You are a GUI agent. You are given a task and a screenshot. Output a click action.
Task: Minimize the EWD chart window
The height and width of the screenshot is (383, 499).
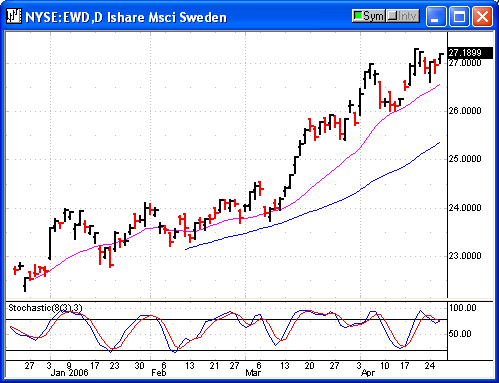(436, 16)
